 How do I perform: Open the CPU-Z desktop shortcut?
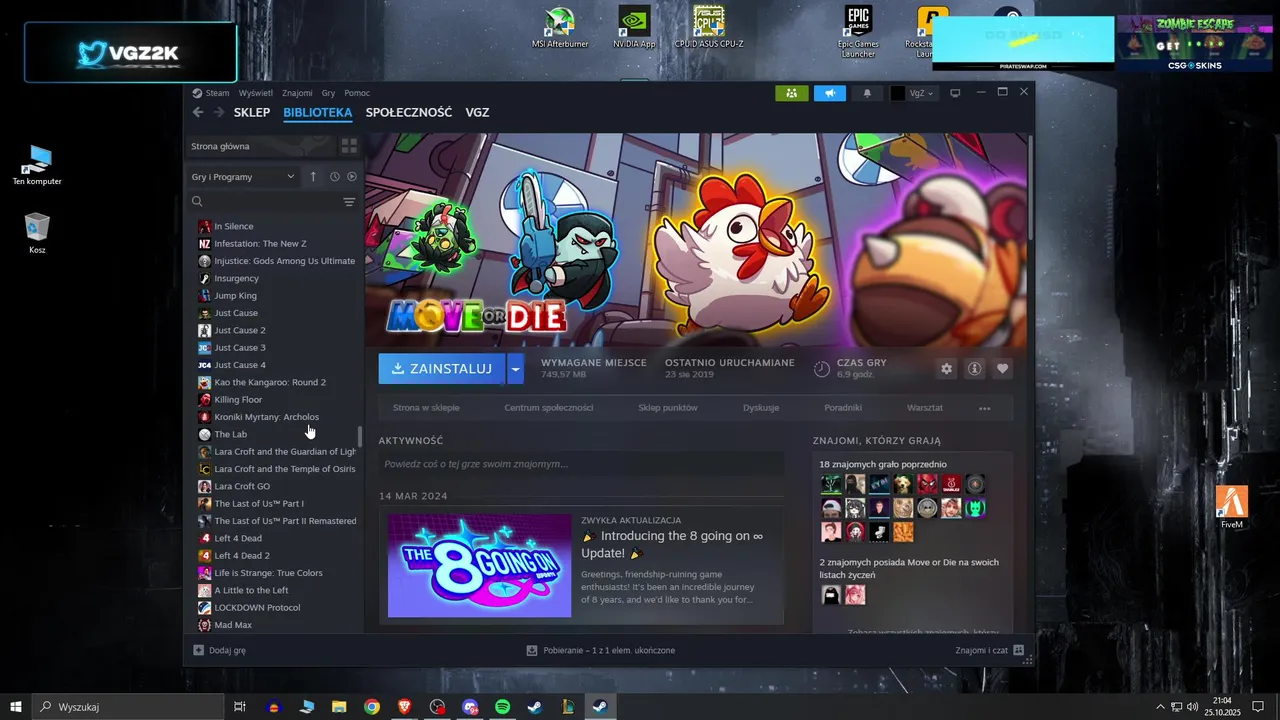point(709,28)
